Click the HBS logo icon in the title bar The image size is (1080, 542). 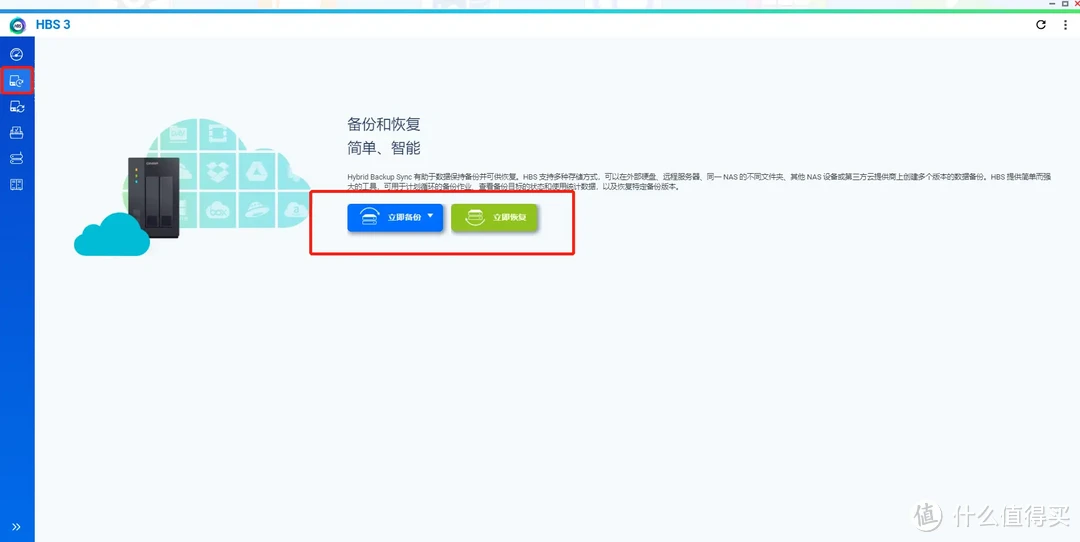(17, 25)
